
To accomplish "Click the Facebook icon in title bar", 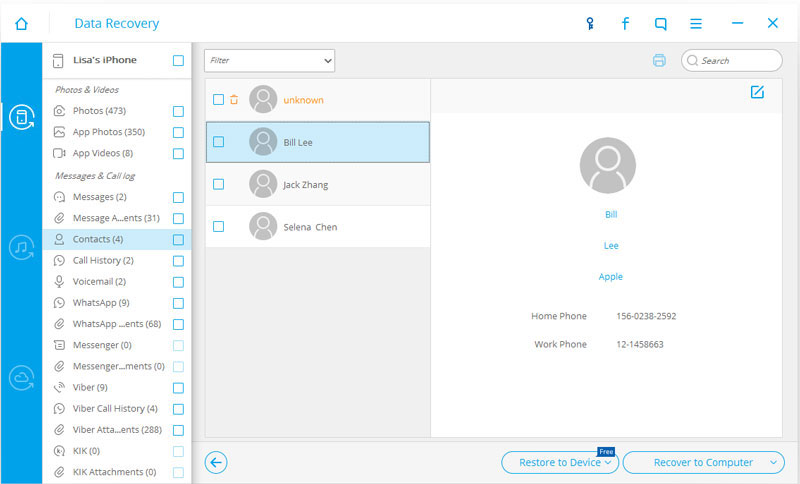I will coord(625,23).
